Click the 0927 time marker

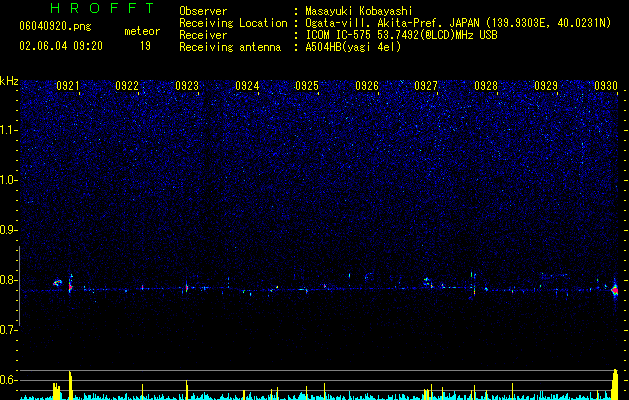[x=426, y=86]
